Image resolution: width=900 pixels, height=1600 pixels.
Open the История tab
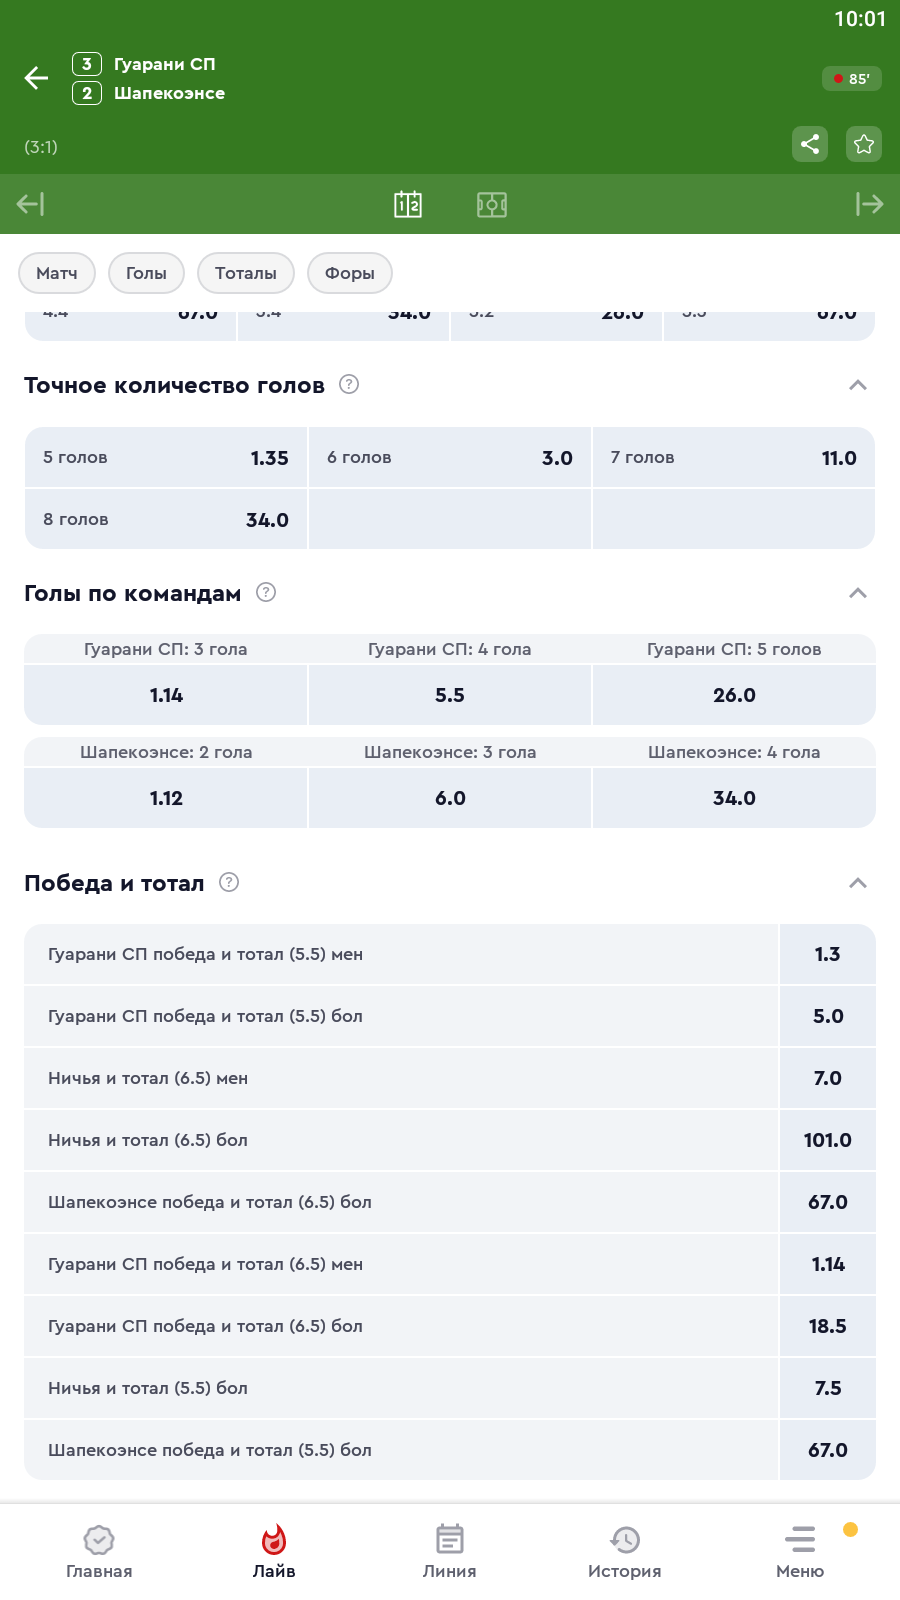coord(624,1551)
